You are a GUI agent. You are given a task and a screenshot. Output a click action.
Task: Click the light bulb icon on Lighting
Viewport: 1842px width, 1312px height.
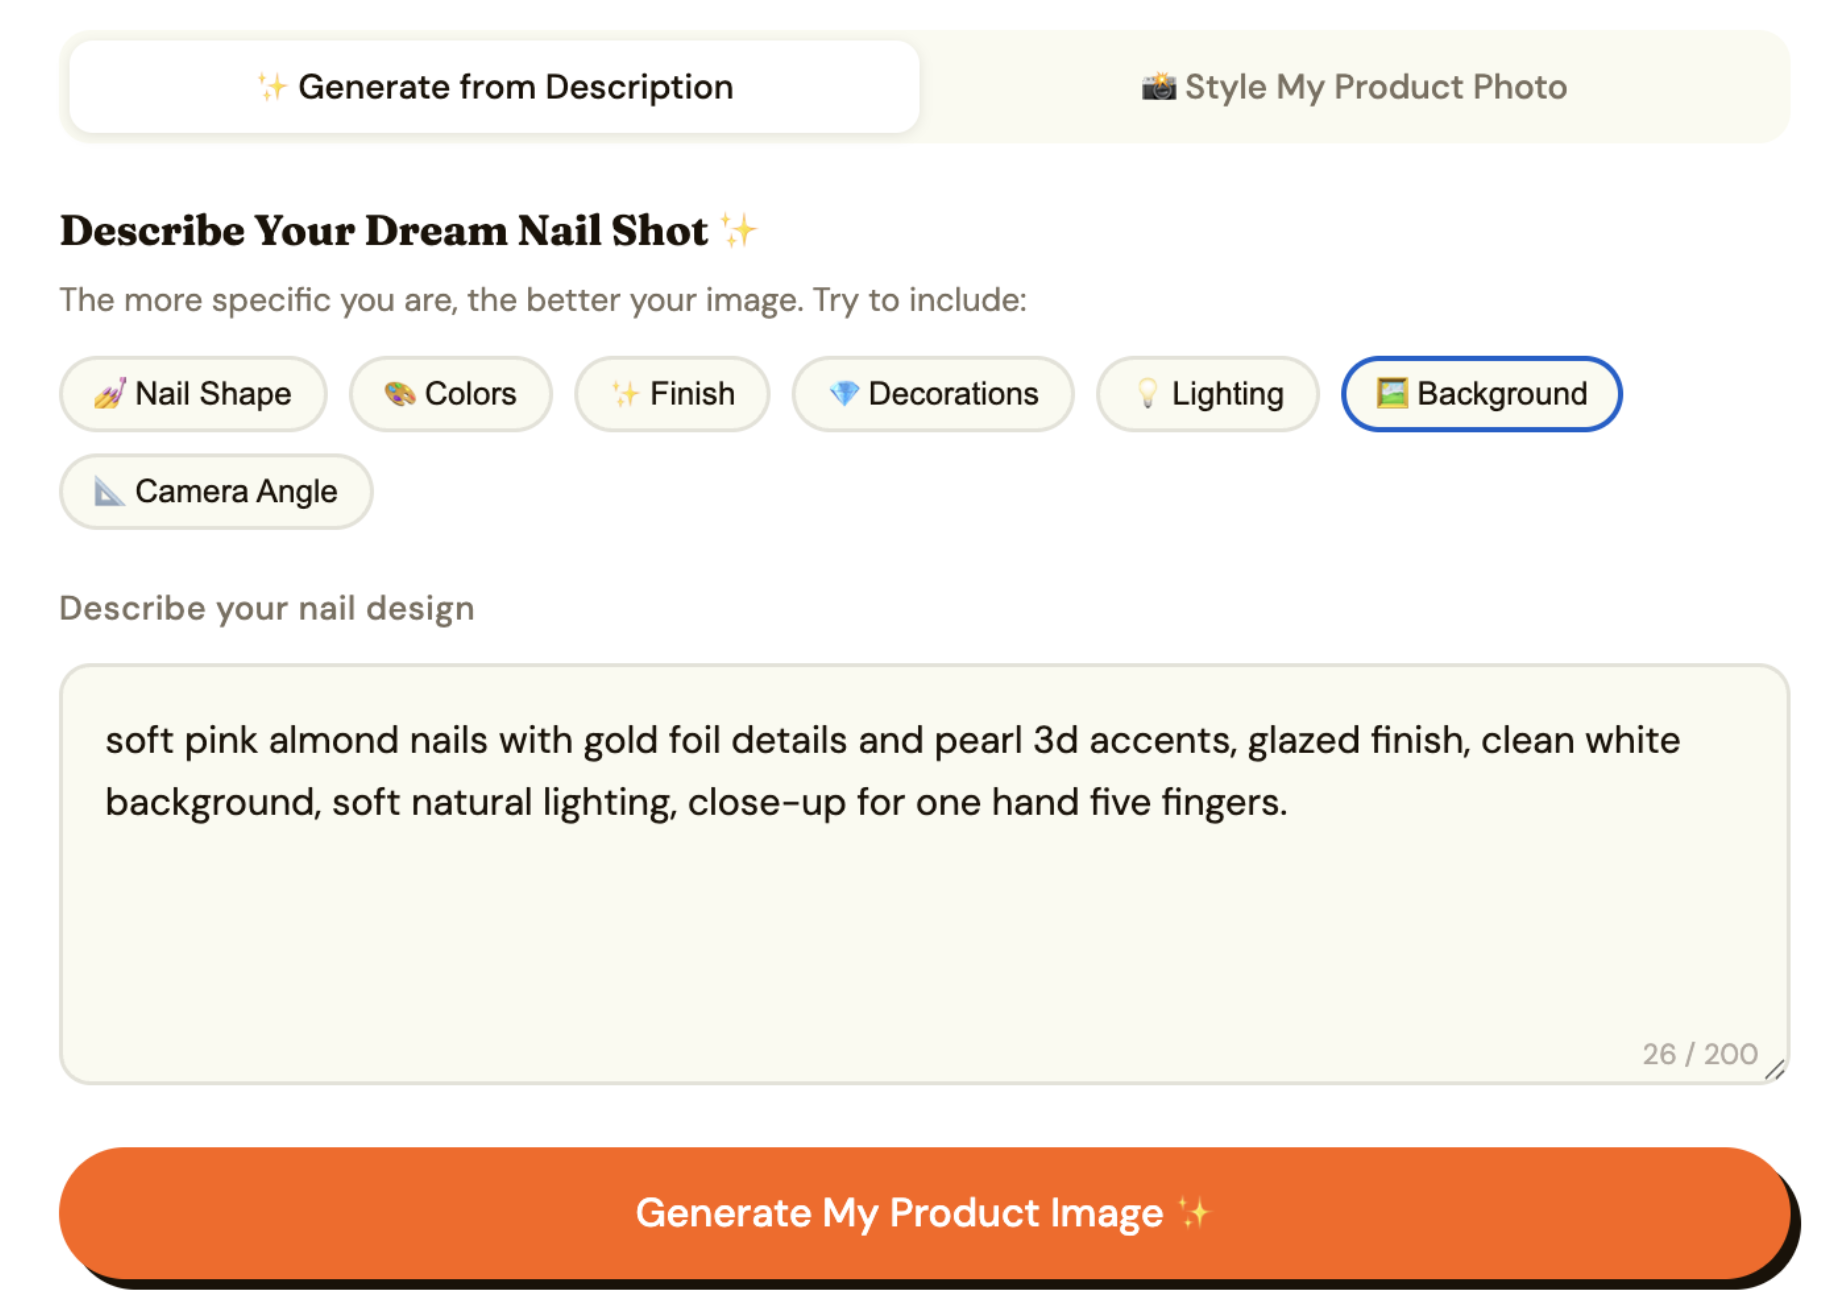(1147, 394)
